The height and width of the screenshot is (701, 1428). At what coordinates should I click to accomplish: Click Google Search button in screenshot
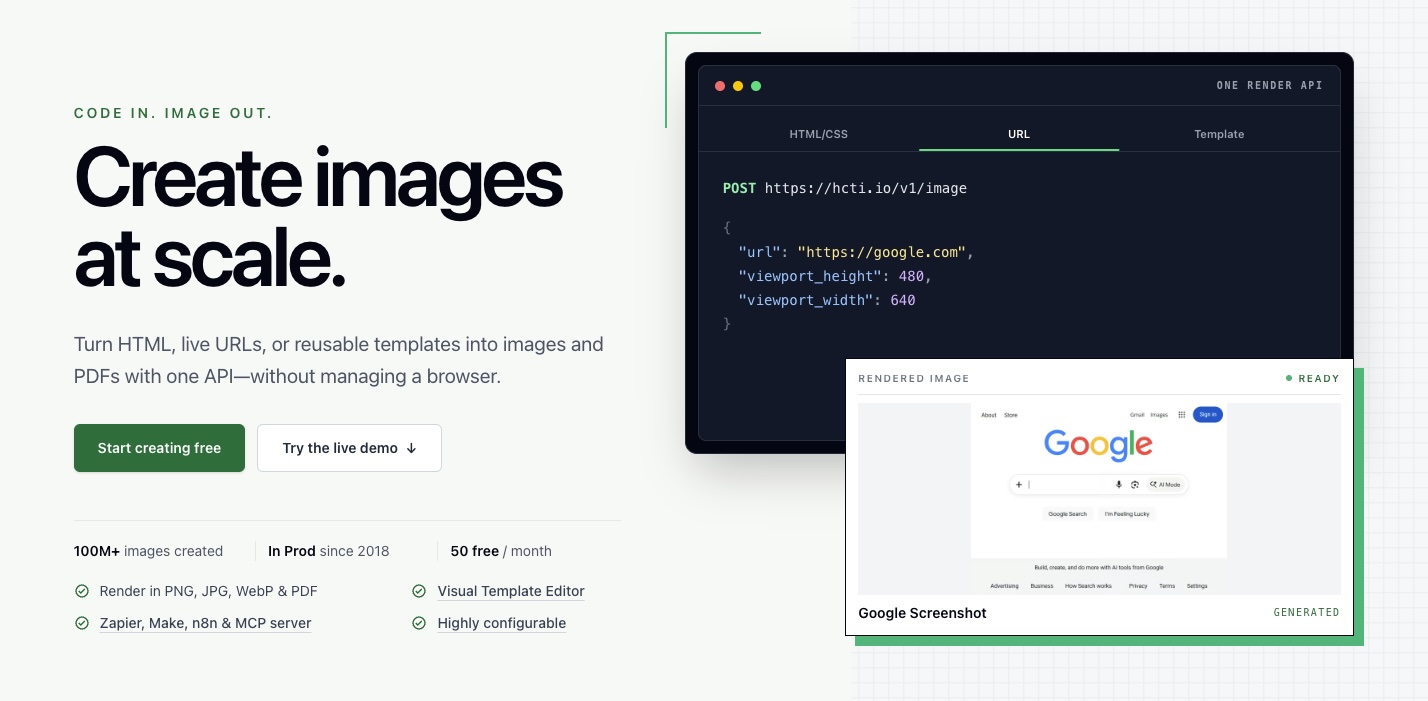[1067, 514]
